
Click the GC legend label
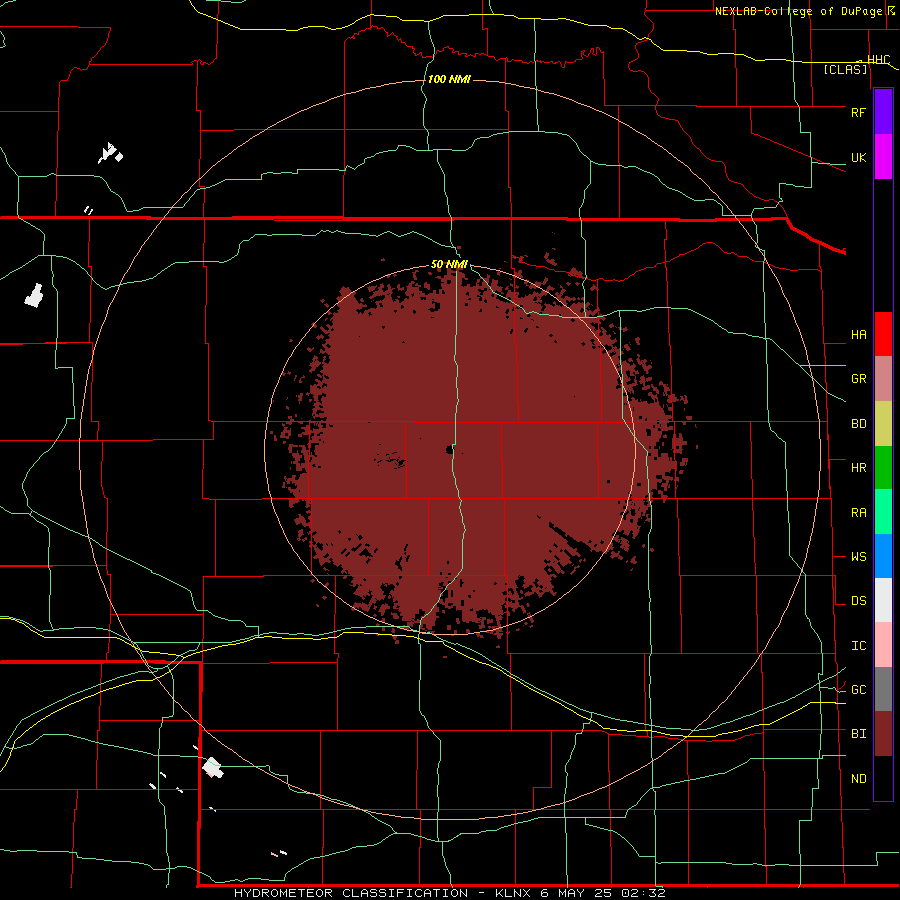coord(858,689)
